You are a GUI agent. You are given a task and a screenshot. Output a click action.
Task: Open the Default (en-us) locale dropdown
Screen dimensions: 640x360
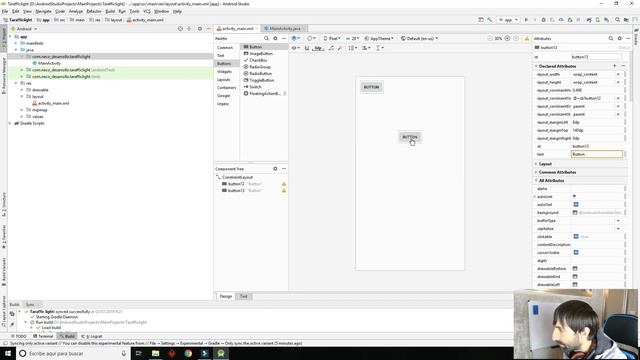[419, 38]
